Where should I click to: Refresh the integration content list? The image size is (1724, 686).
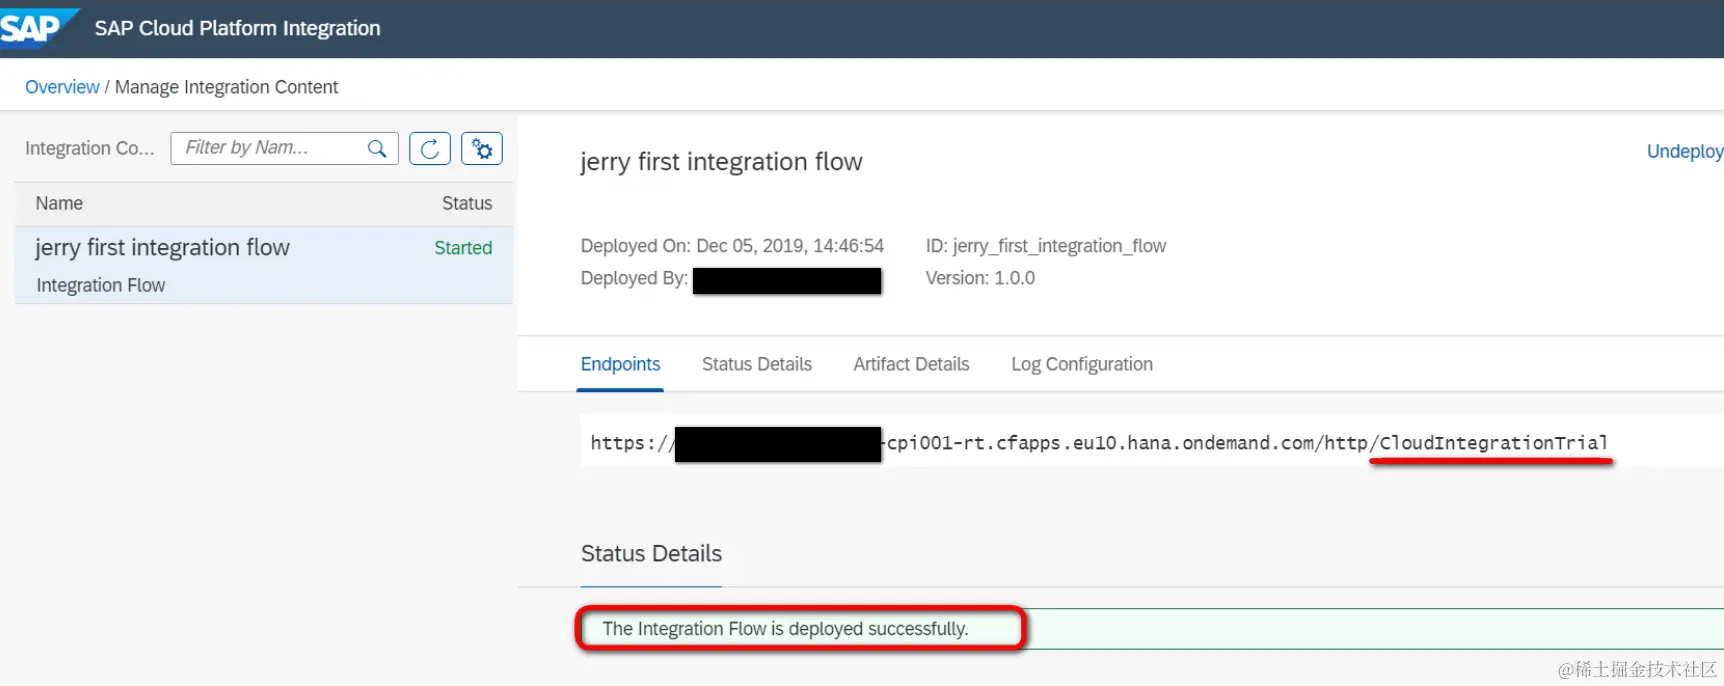[x=430, y=149]
